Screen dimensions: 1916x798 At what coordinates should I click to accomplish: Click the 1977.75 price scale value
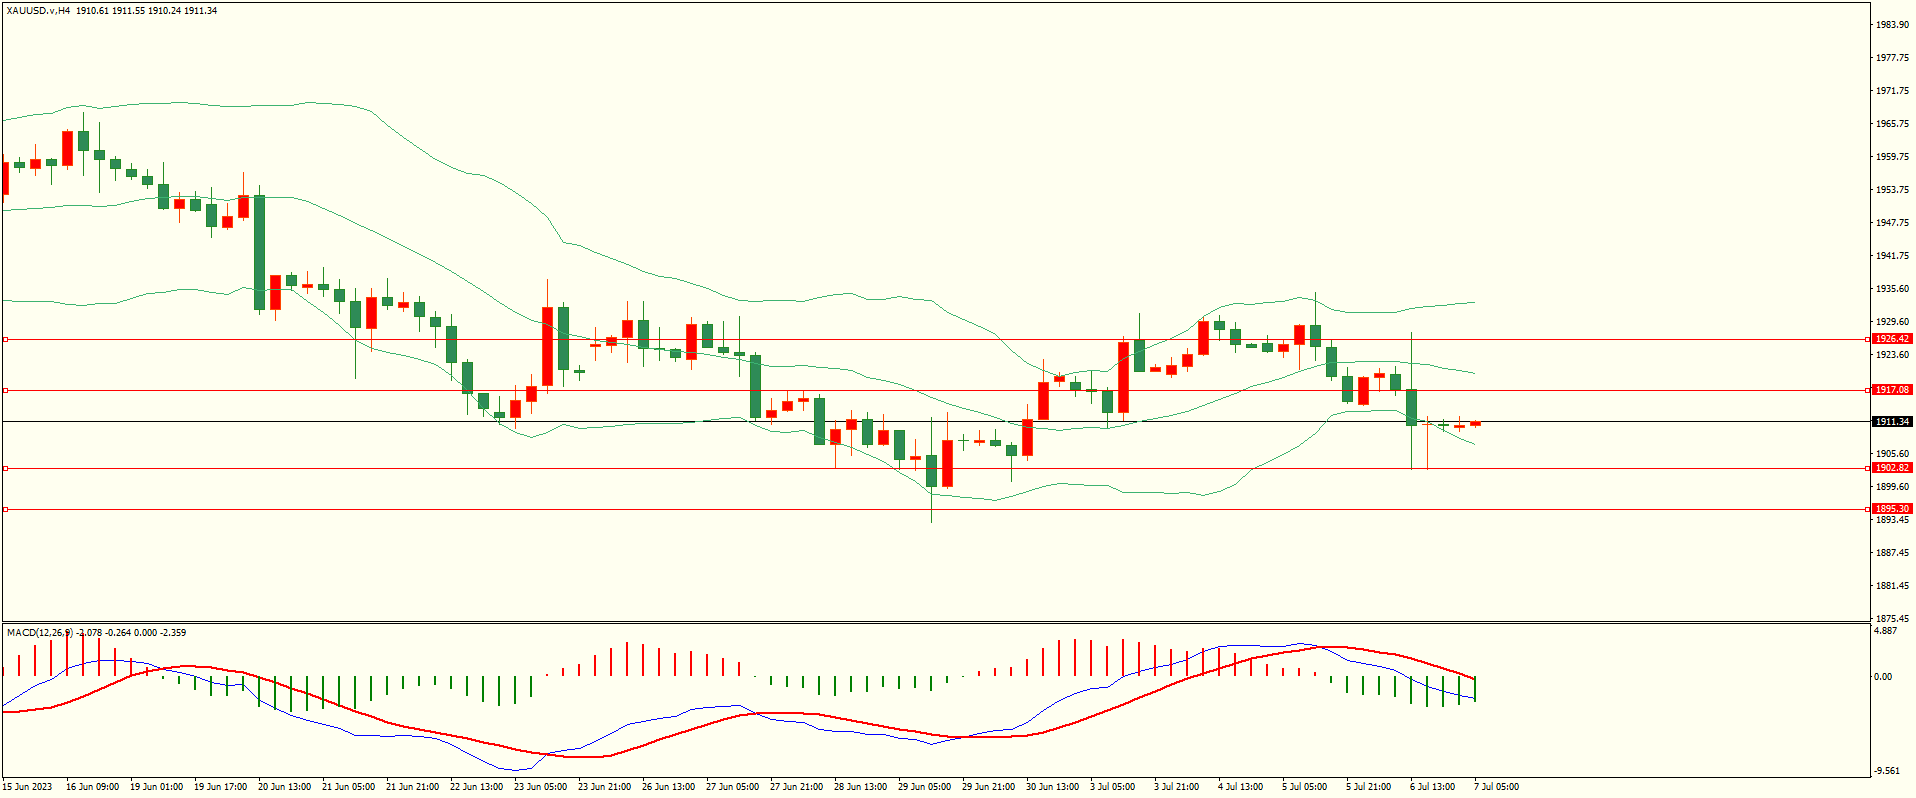coord(1892,58)
